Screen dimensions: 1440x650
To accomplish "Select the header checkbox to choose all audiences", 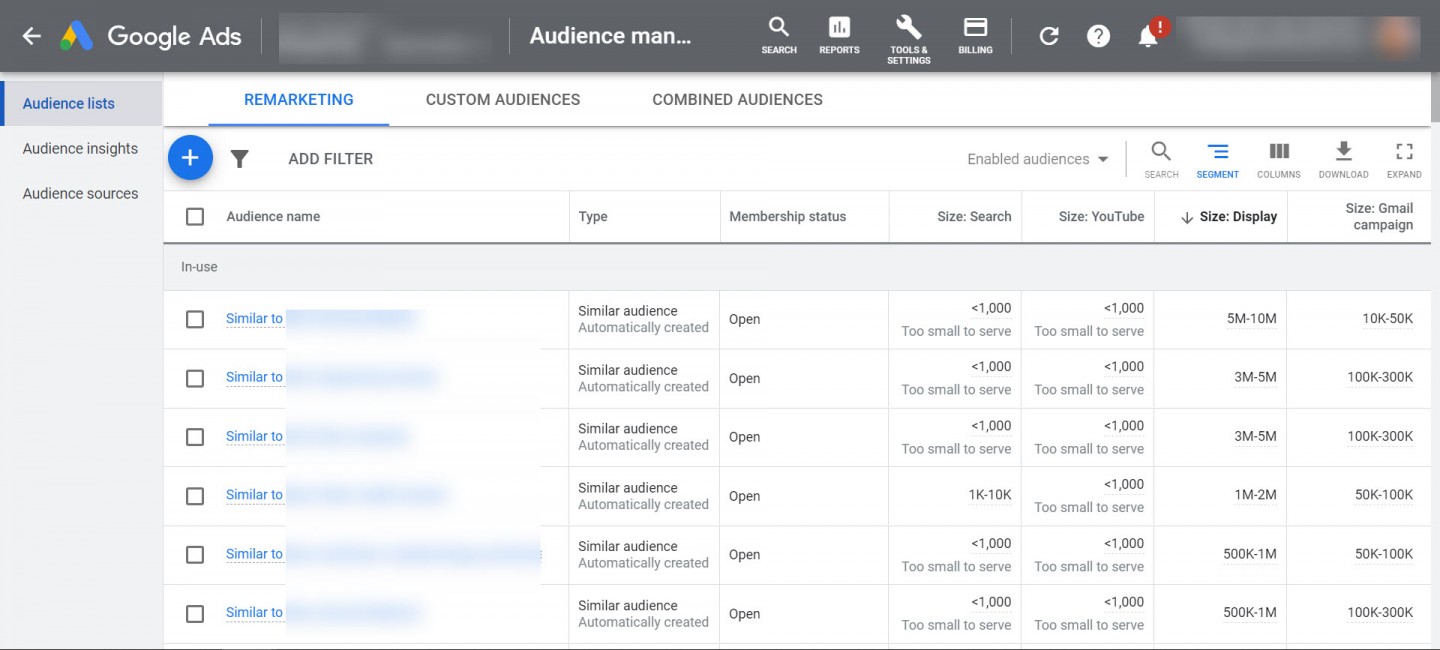I will (195, 216).
